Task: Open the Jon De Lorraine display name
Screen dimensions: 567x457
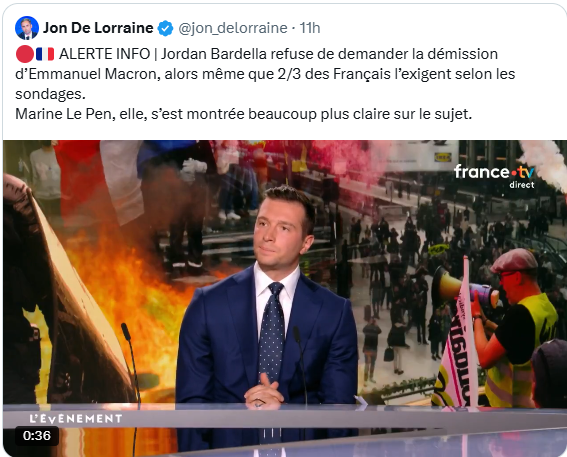Action: pos(98,28)
